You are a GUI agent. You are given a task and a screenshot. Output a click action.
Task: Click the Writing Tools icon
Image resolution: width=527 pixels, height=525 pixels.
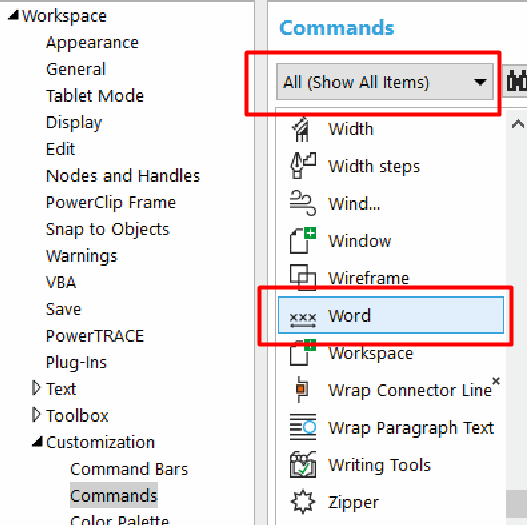tap(303, 465)
